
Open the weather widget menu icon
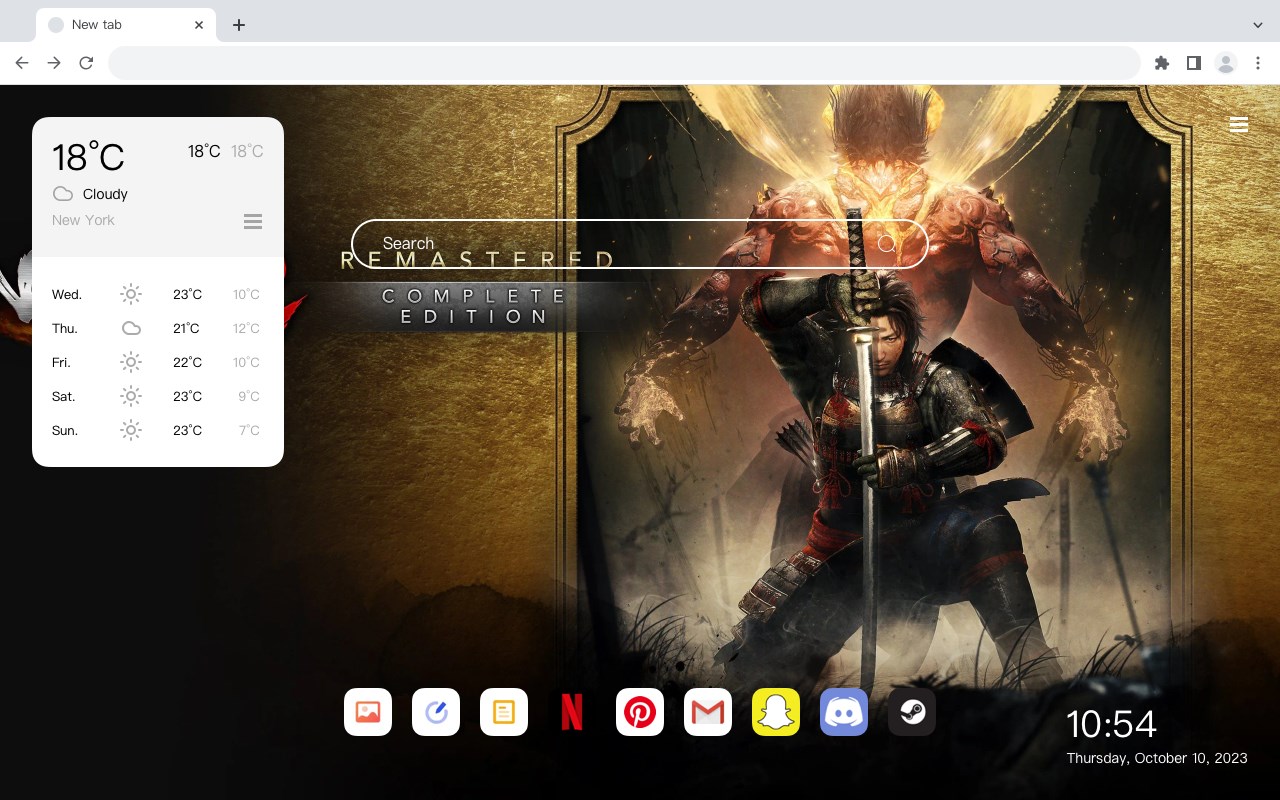[x=253, y=221]
